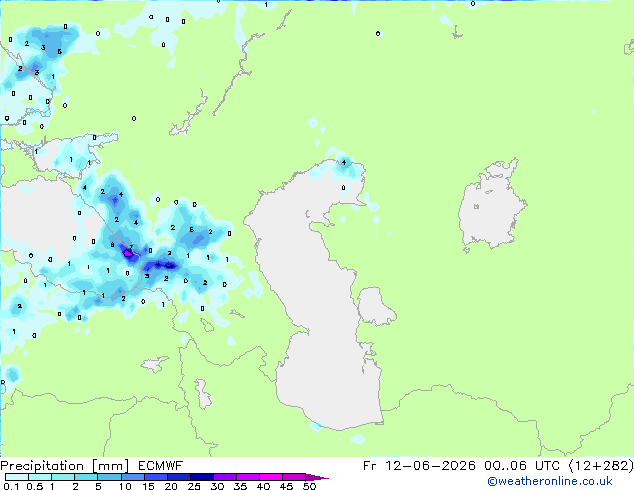Select the 20–25 mm legend color swatch
Image resolution: width=634 pixels, height=490 pixels.
click(x=178, y=477)
